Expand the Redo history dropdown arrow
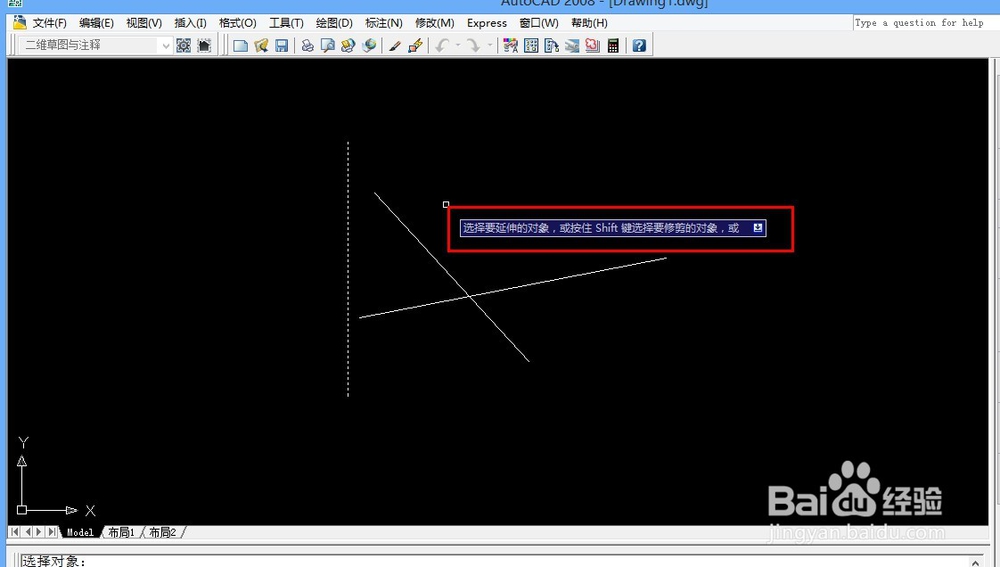 point(490,45)
